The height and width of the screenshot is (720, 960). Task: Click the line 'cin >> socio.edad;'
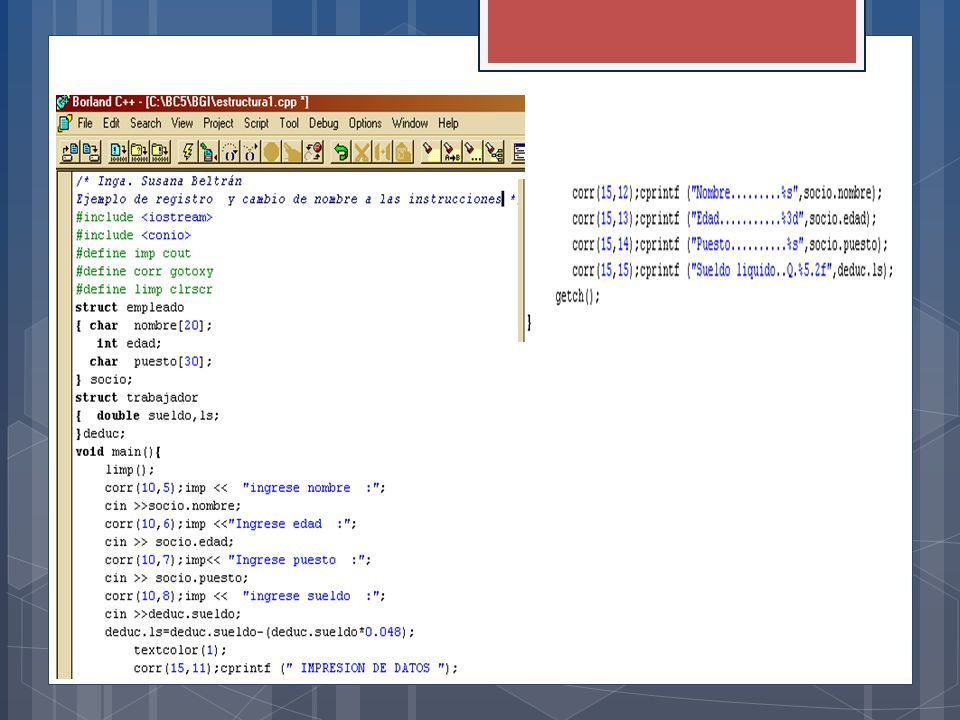click(x=169, y=542)
